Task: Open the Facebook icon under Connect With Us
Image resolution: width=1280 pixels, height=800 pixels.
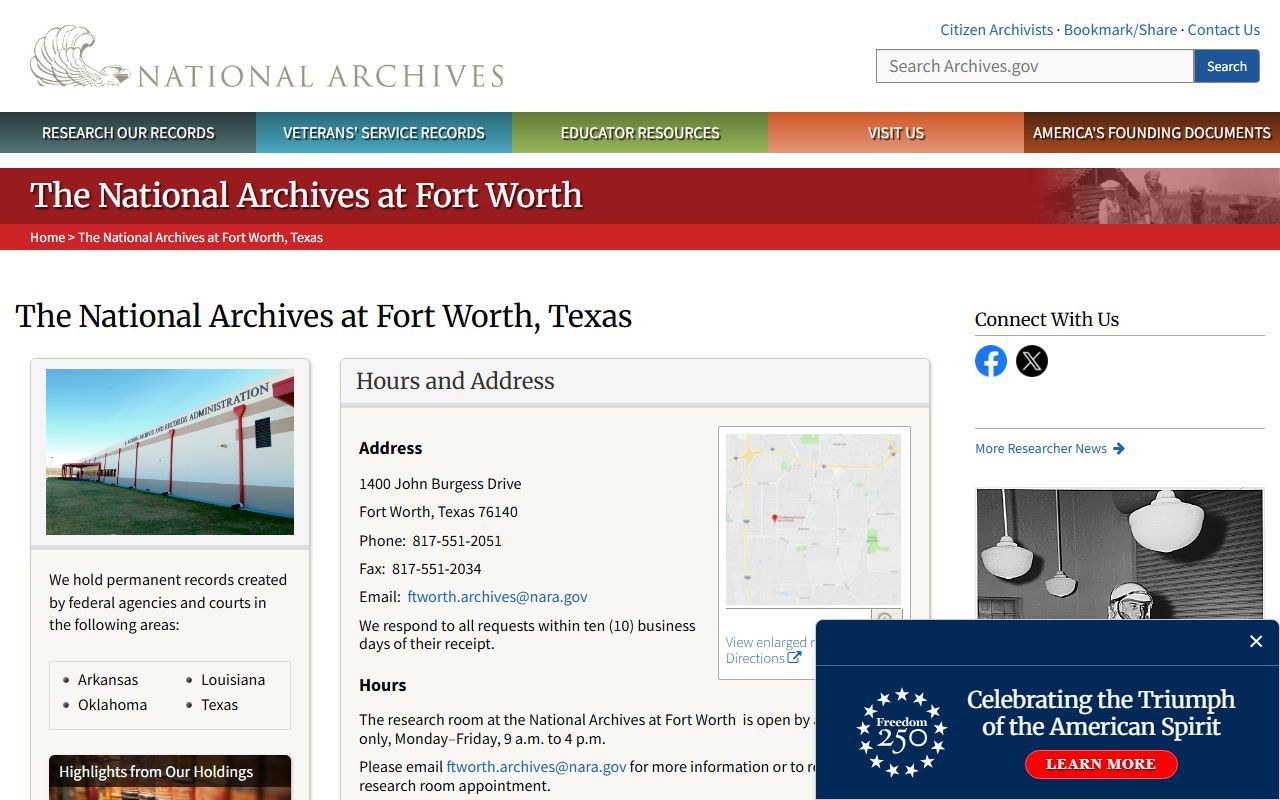Action: tap(991, 361)
